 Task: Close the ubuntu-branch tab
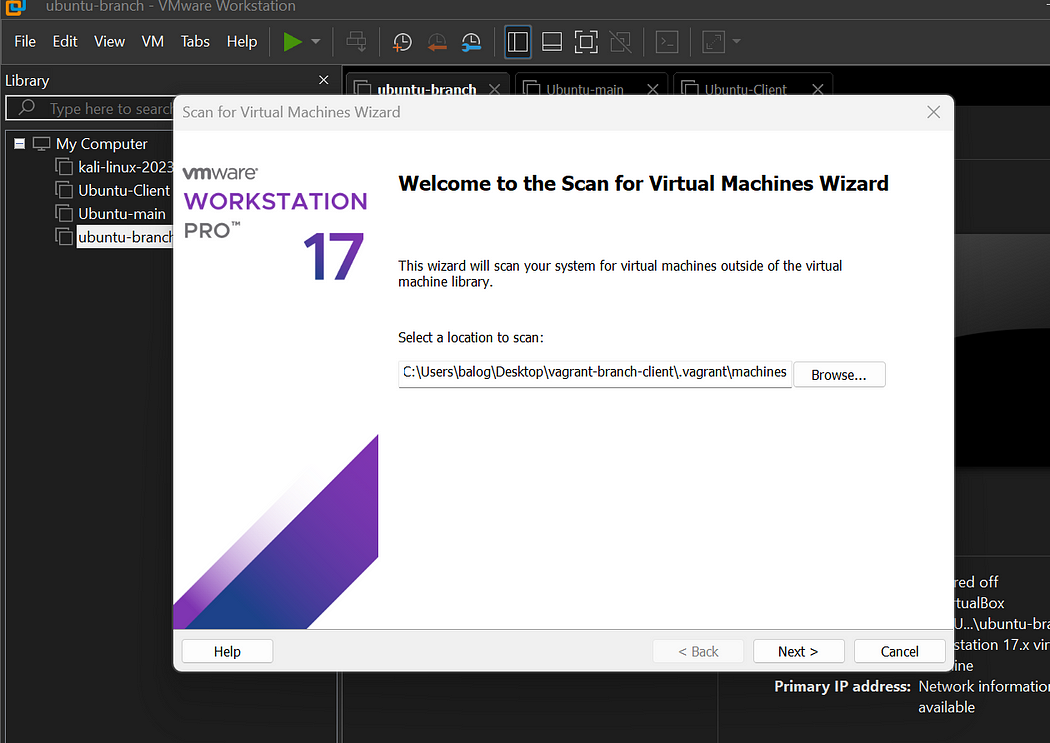pyautogui.click(x=494, y=89)
